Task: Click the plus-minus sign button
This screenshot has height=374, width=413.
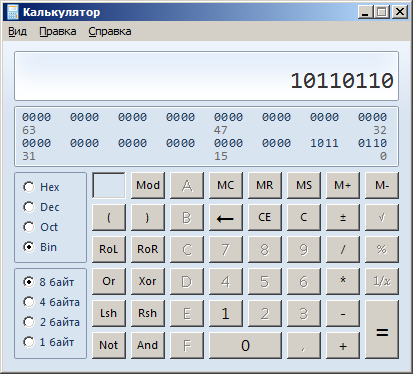Action: coord(343,218)
